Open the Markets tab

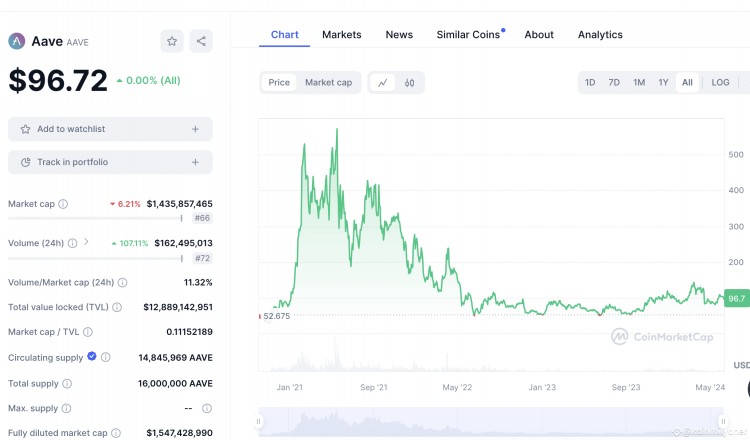coord(341,34)
